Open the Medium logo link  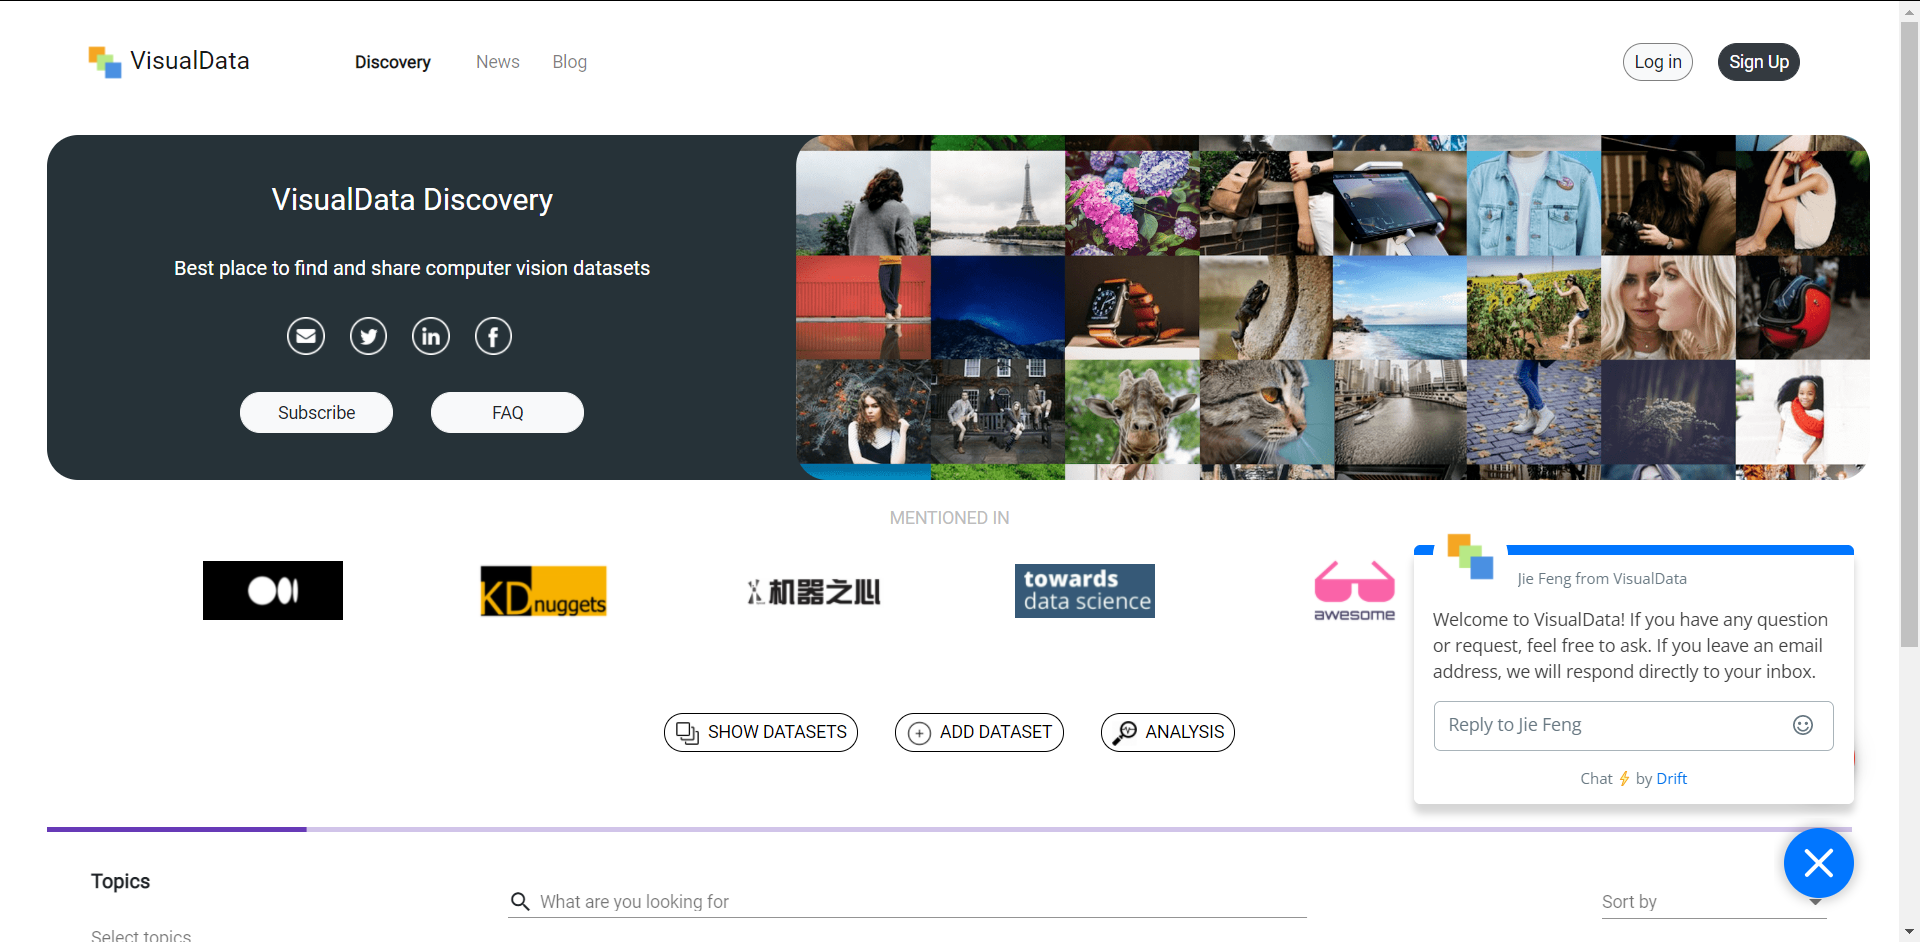[273, 590]
